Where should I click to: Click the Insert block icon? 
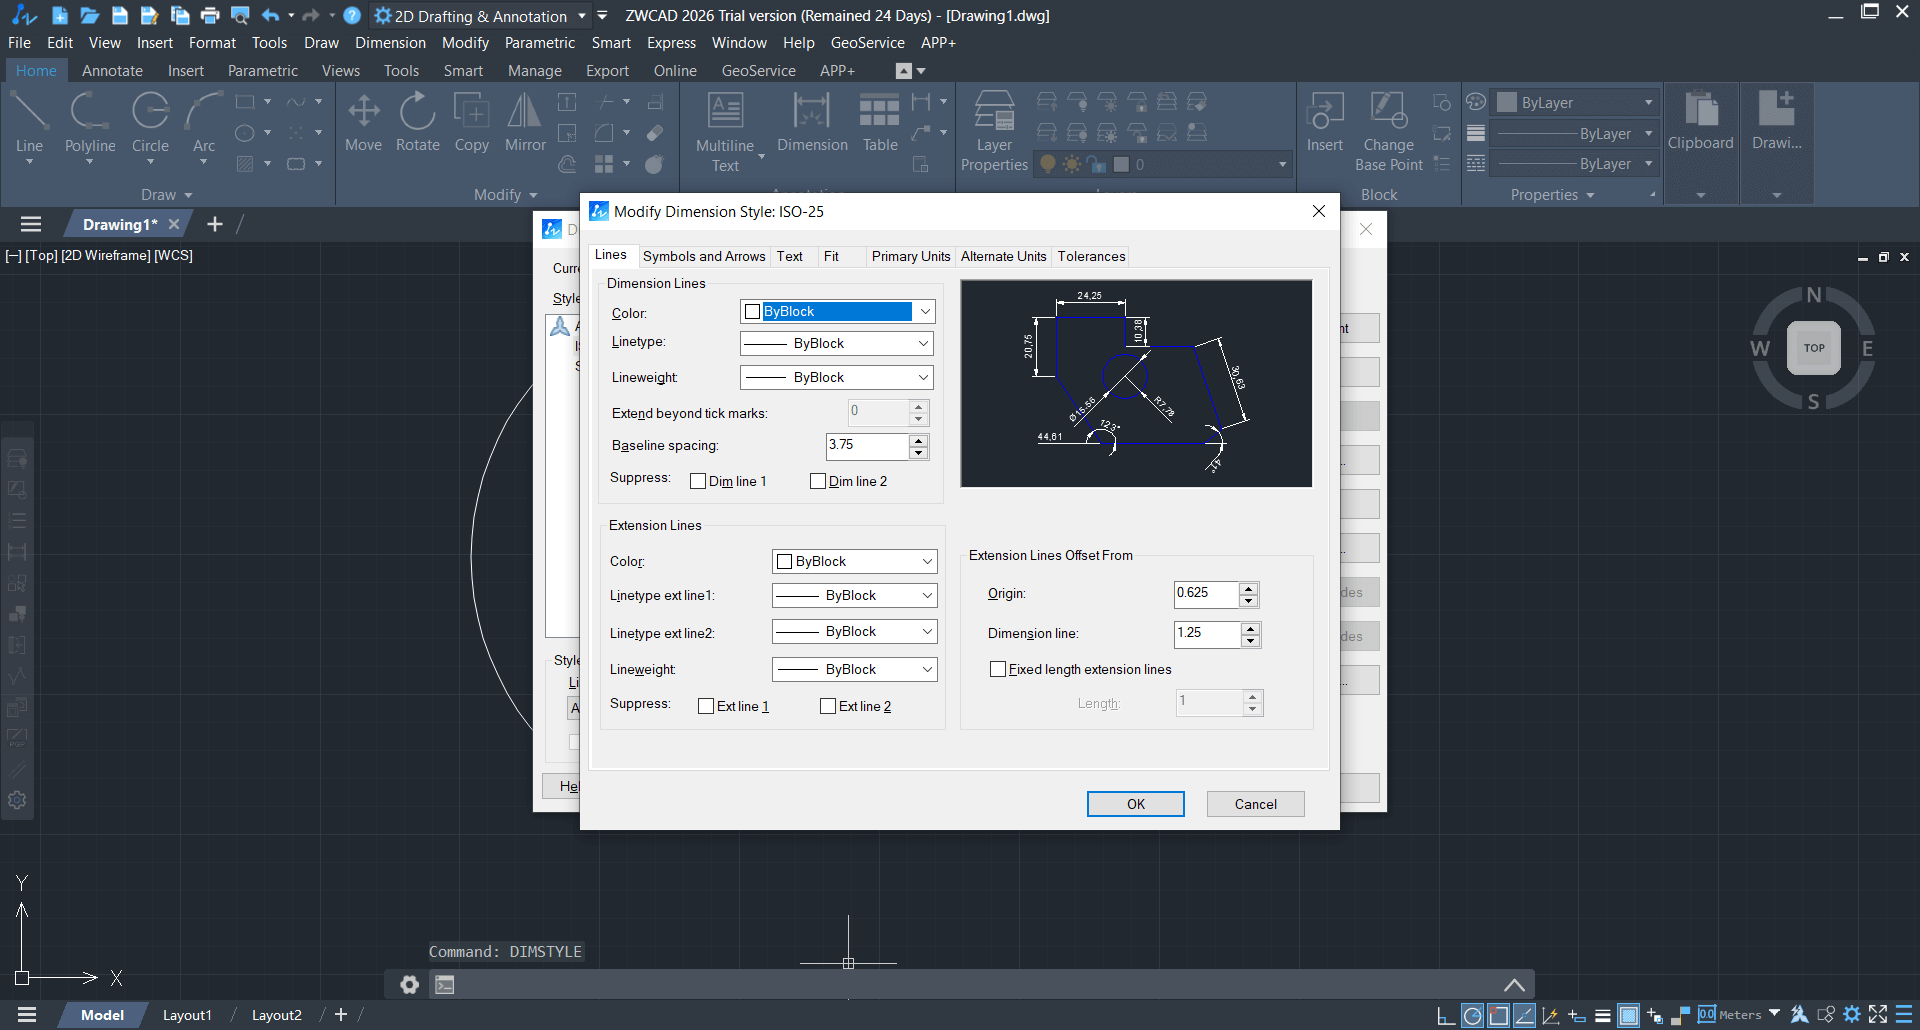[1325, 122]
